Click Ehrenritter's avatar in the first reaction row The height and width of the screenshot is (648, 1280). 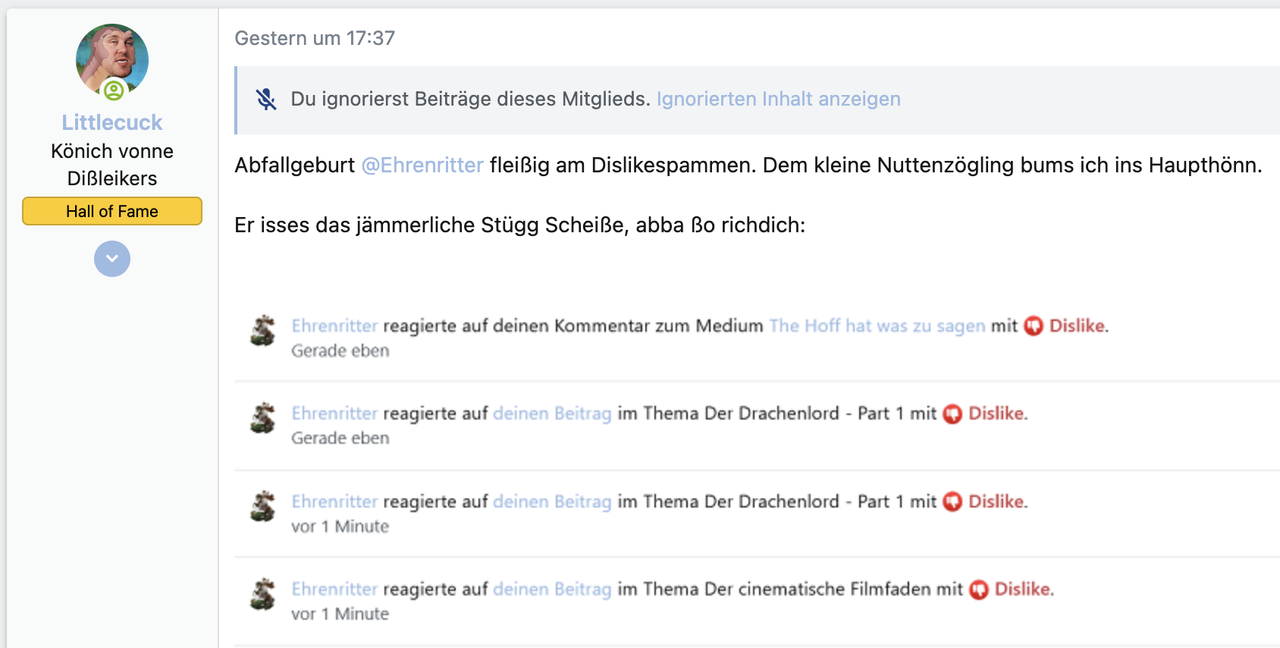[263, 330]
